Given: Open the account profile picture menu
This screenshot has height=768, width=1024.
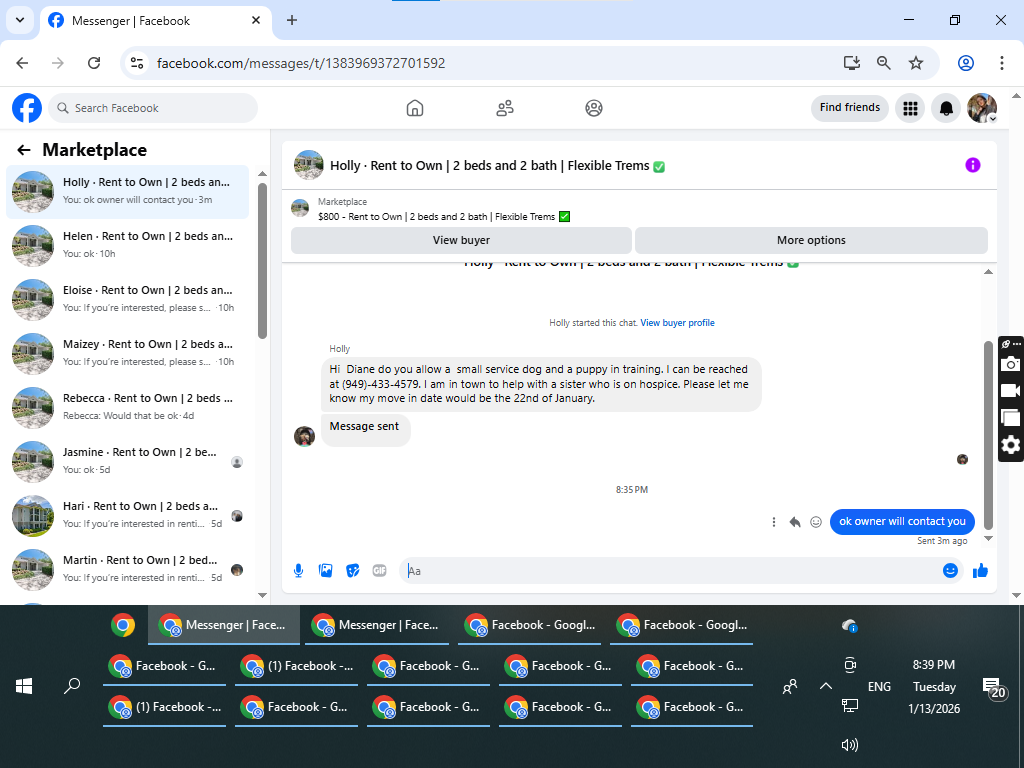Looking at the screenshot, I should coord(982,108).
